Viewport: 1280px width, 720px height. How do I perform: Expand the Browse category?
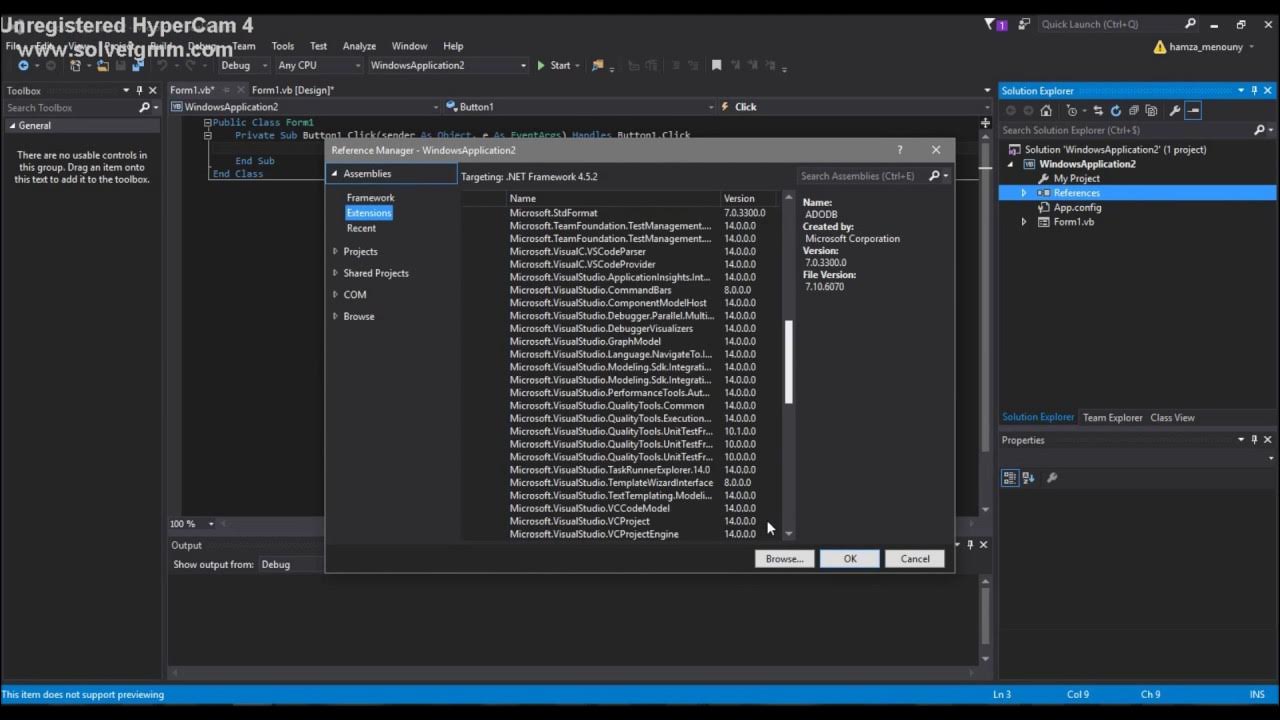(335, 316)
